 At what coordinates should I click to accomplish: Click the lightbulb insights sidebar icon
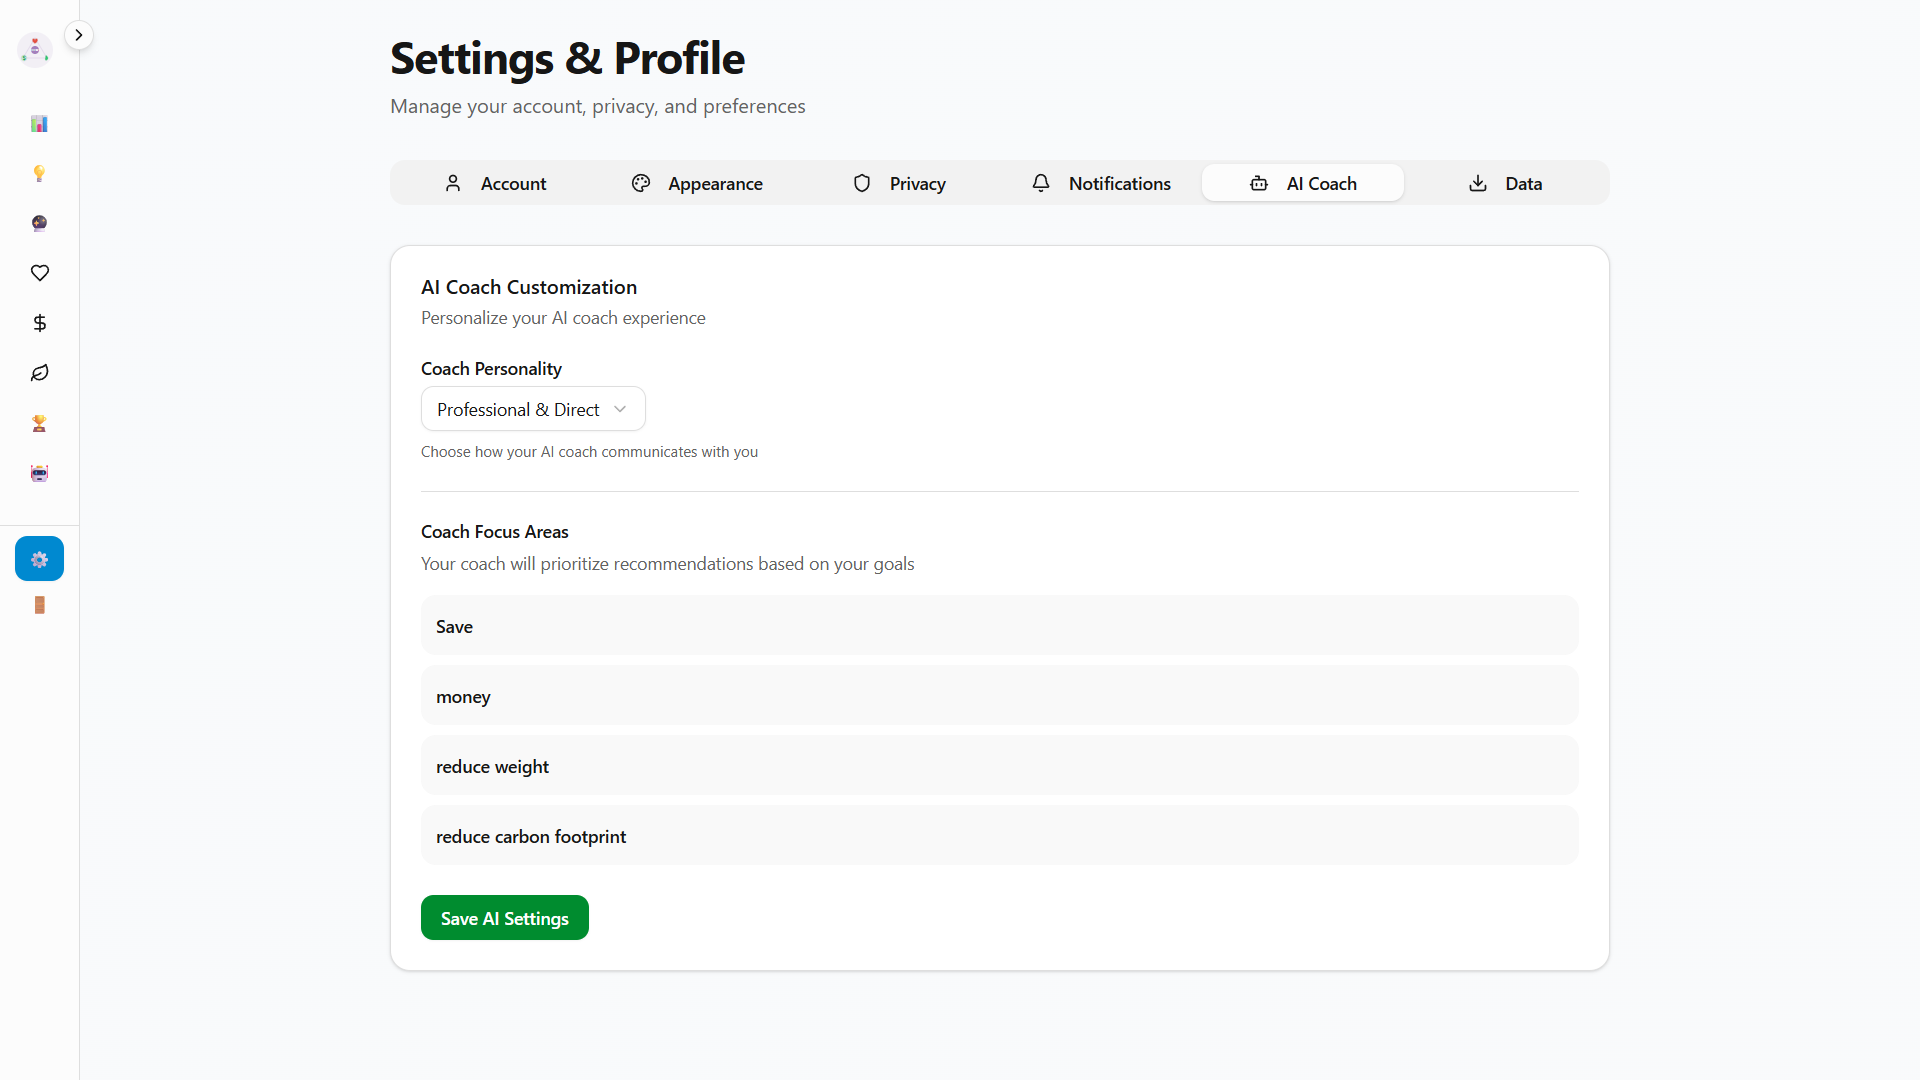pyautogui.click(x=39, y=174)
